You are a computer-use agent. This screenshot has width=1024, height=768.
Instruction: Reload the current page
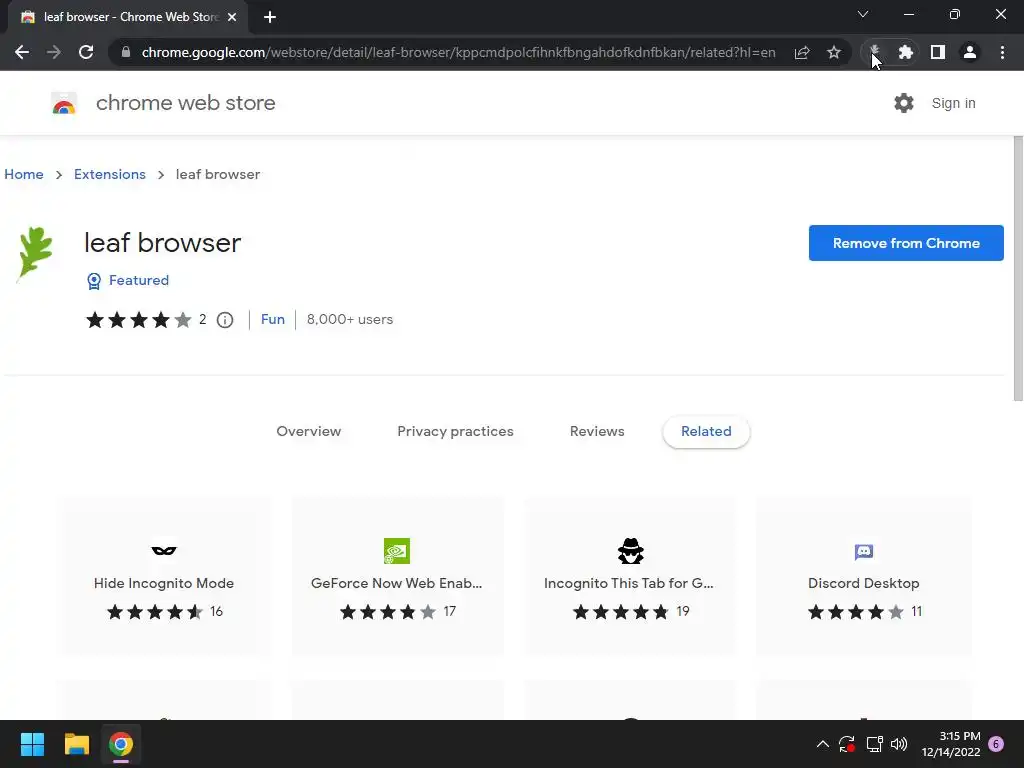(86, 52)
